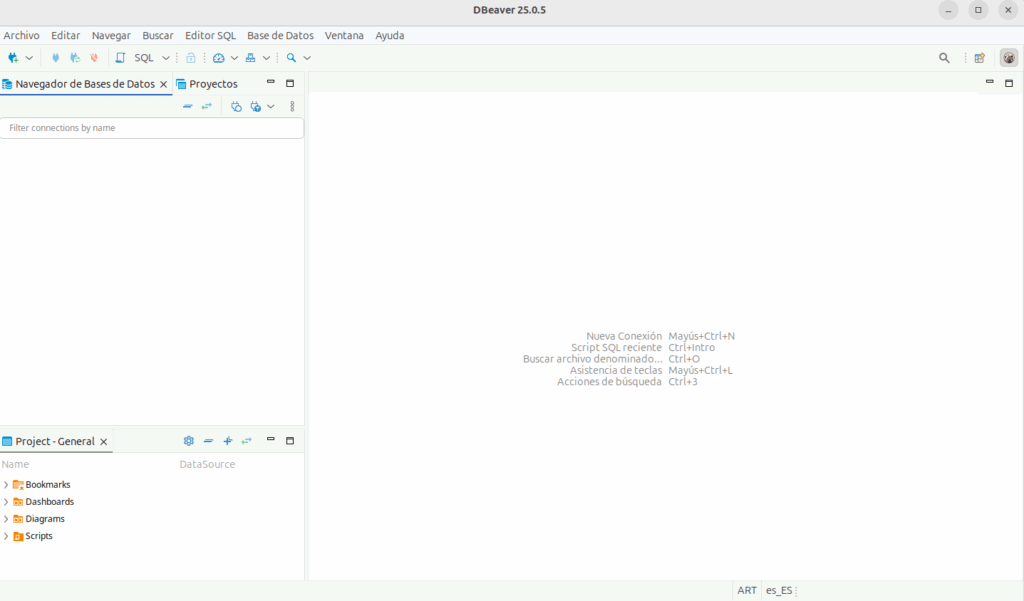The width and height of the screenshot is (1024, 601).
Task: Toggle link with editor in the Project panel
Action: [246, 441]
